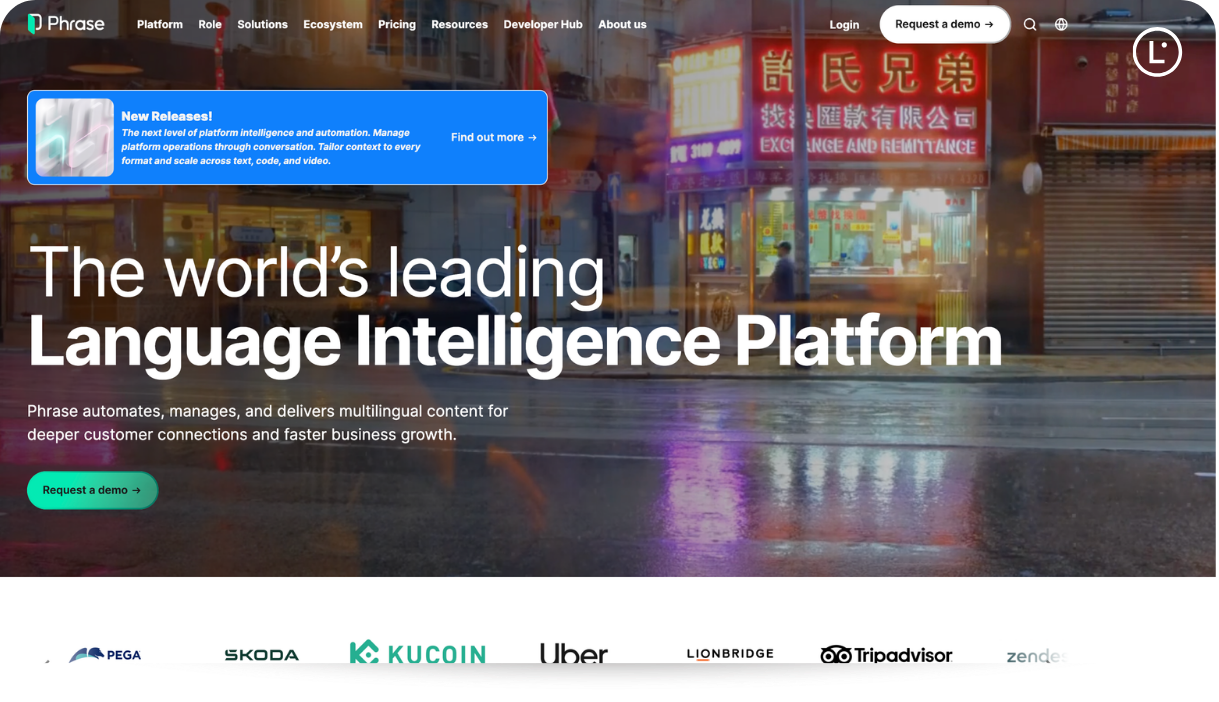The width and height of the screenshot is (1219, 702).
Task: Click the New Releases! heading
Action: 167,116
